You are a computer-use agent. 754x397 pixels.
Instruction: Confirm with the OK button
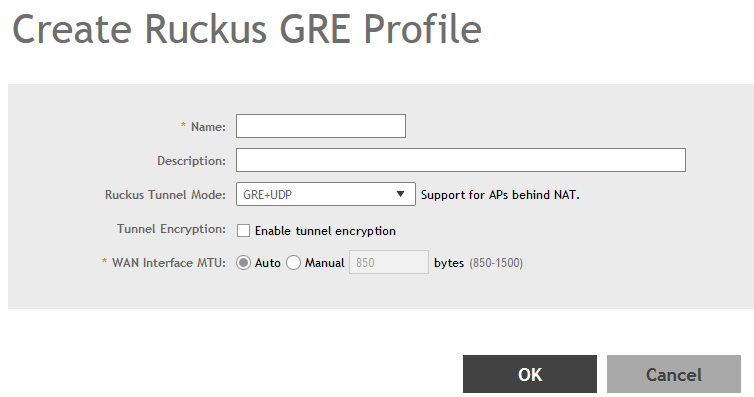[530, 374]
